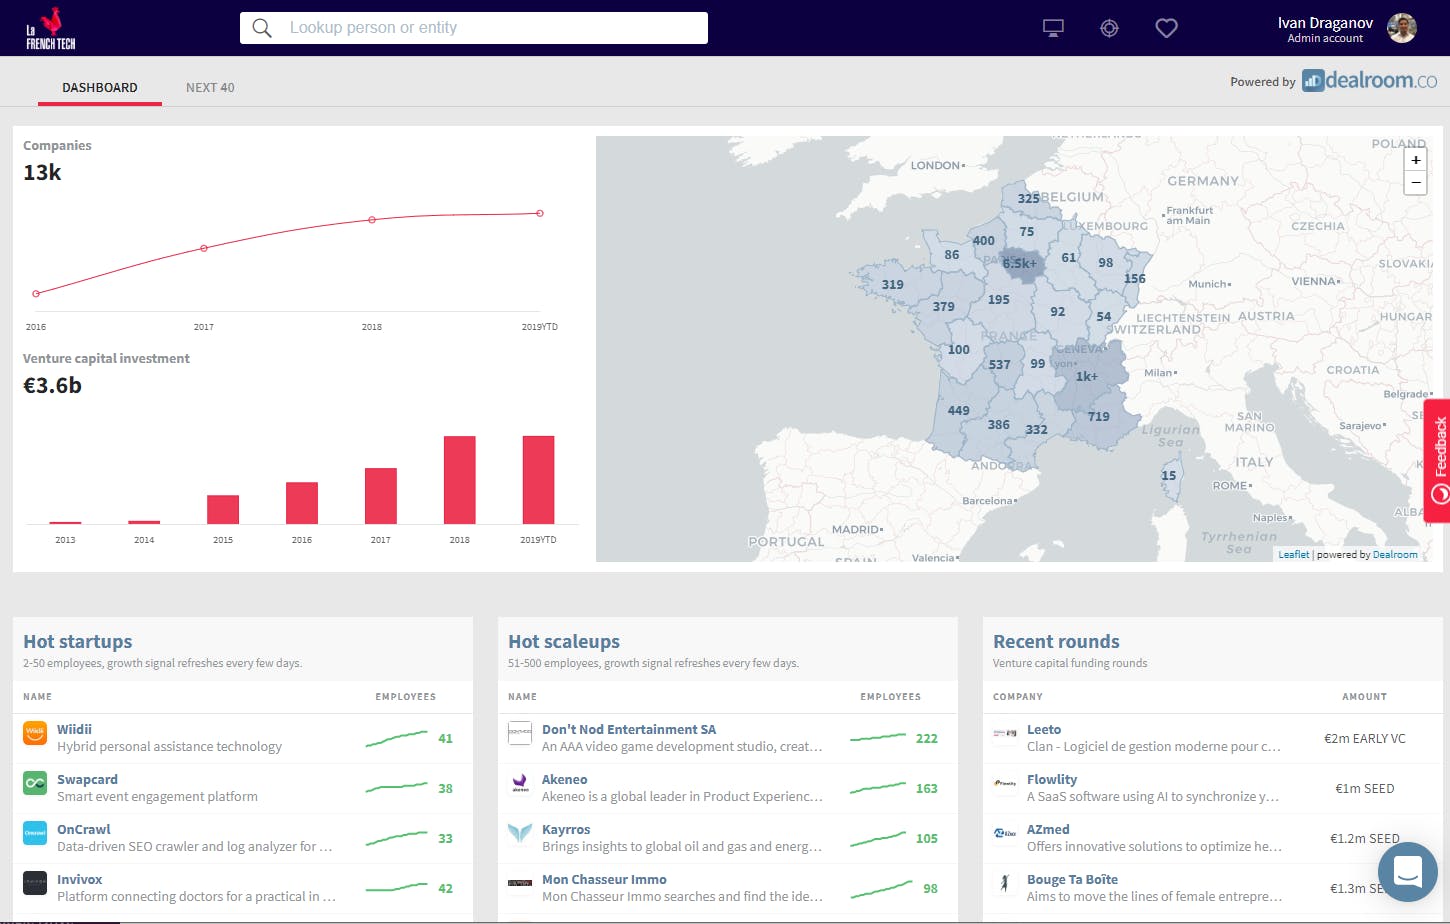Image resolution: width=1450 pixels, height=924 pixels.
Task: Click the Leaflet attribution link
Action: [1293, 554]
